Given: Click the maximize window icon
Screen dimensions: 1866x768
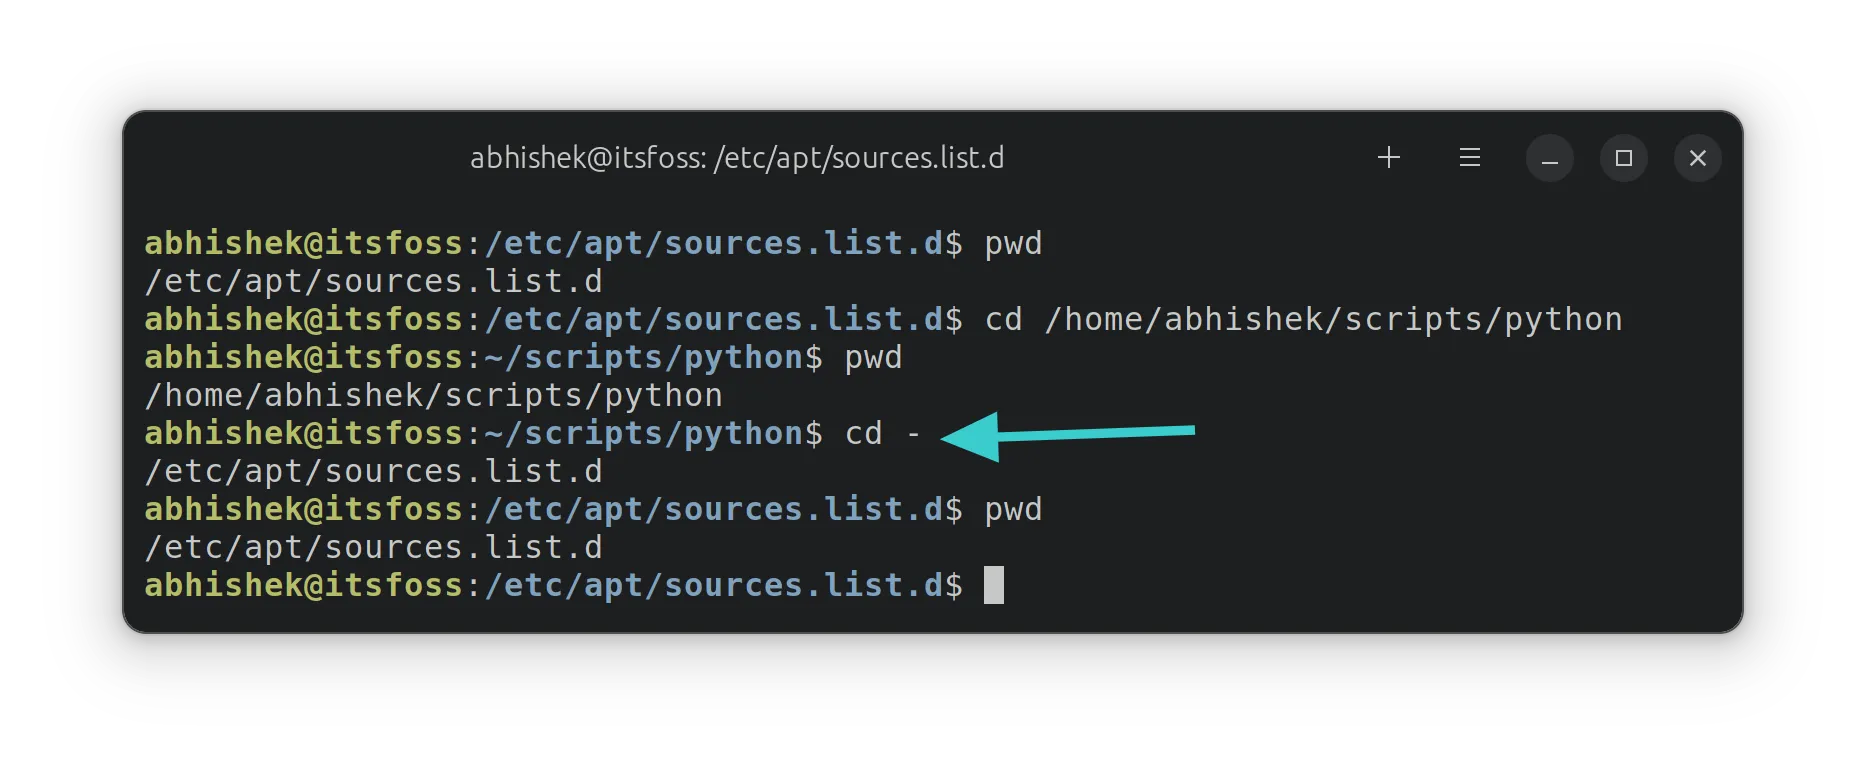Looking at the screenshot, I should tap(1623, 157).
